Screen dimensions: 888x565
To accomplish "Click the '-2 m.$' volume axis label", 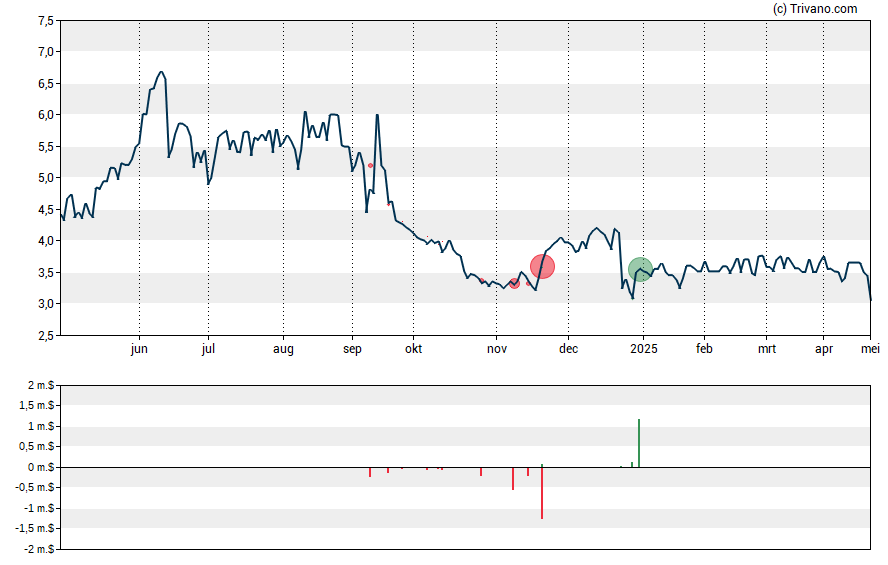I will click(x=40, y=550).
